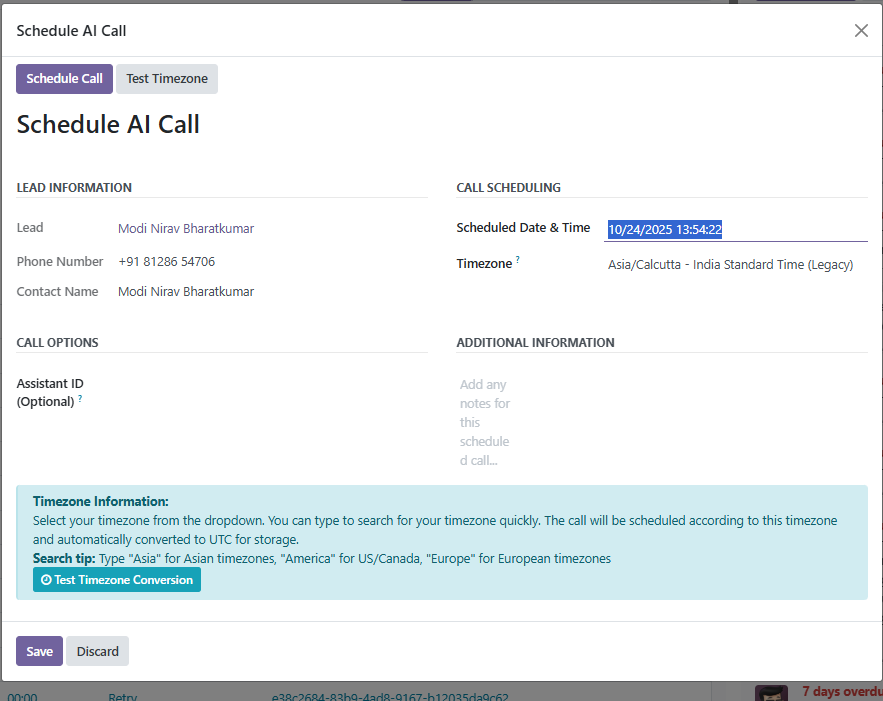The image size is (883, 701).
Task: Select phone number +91 81286 54706
Action: click(167, 262)
